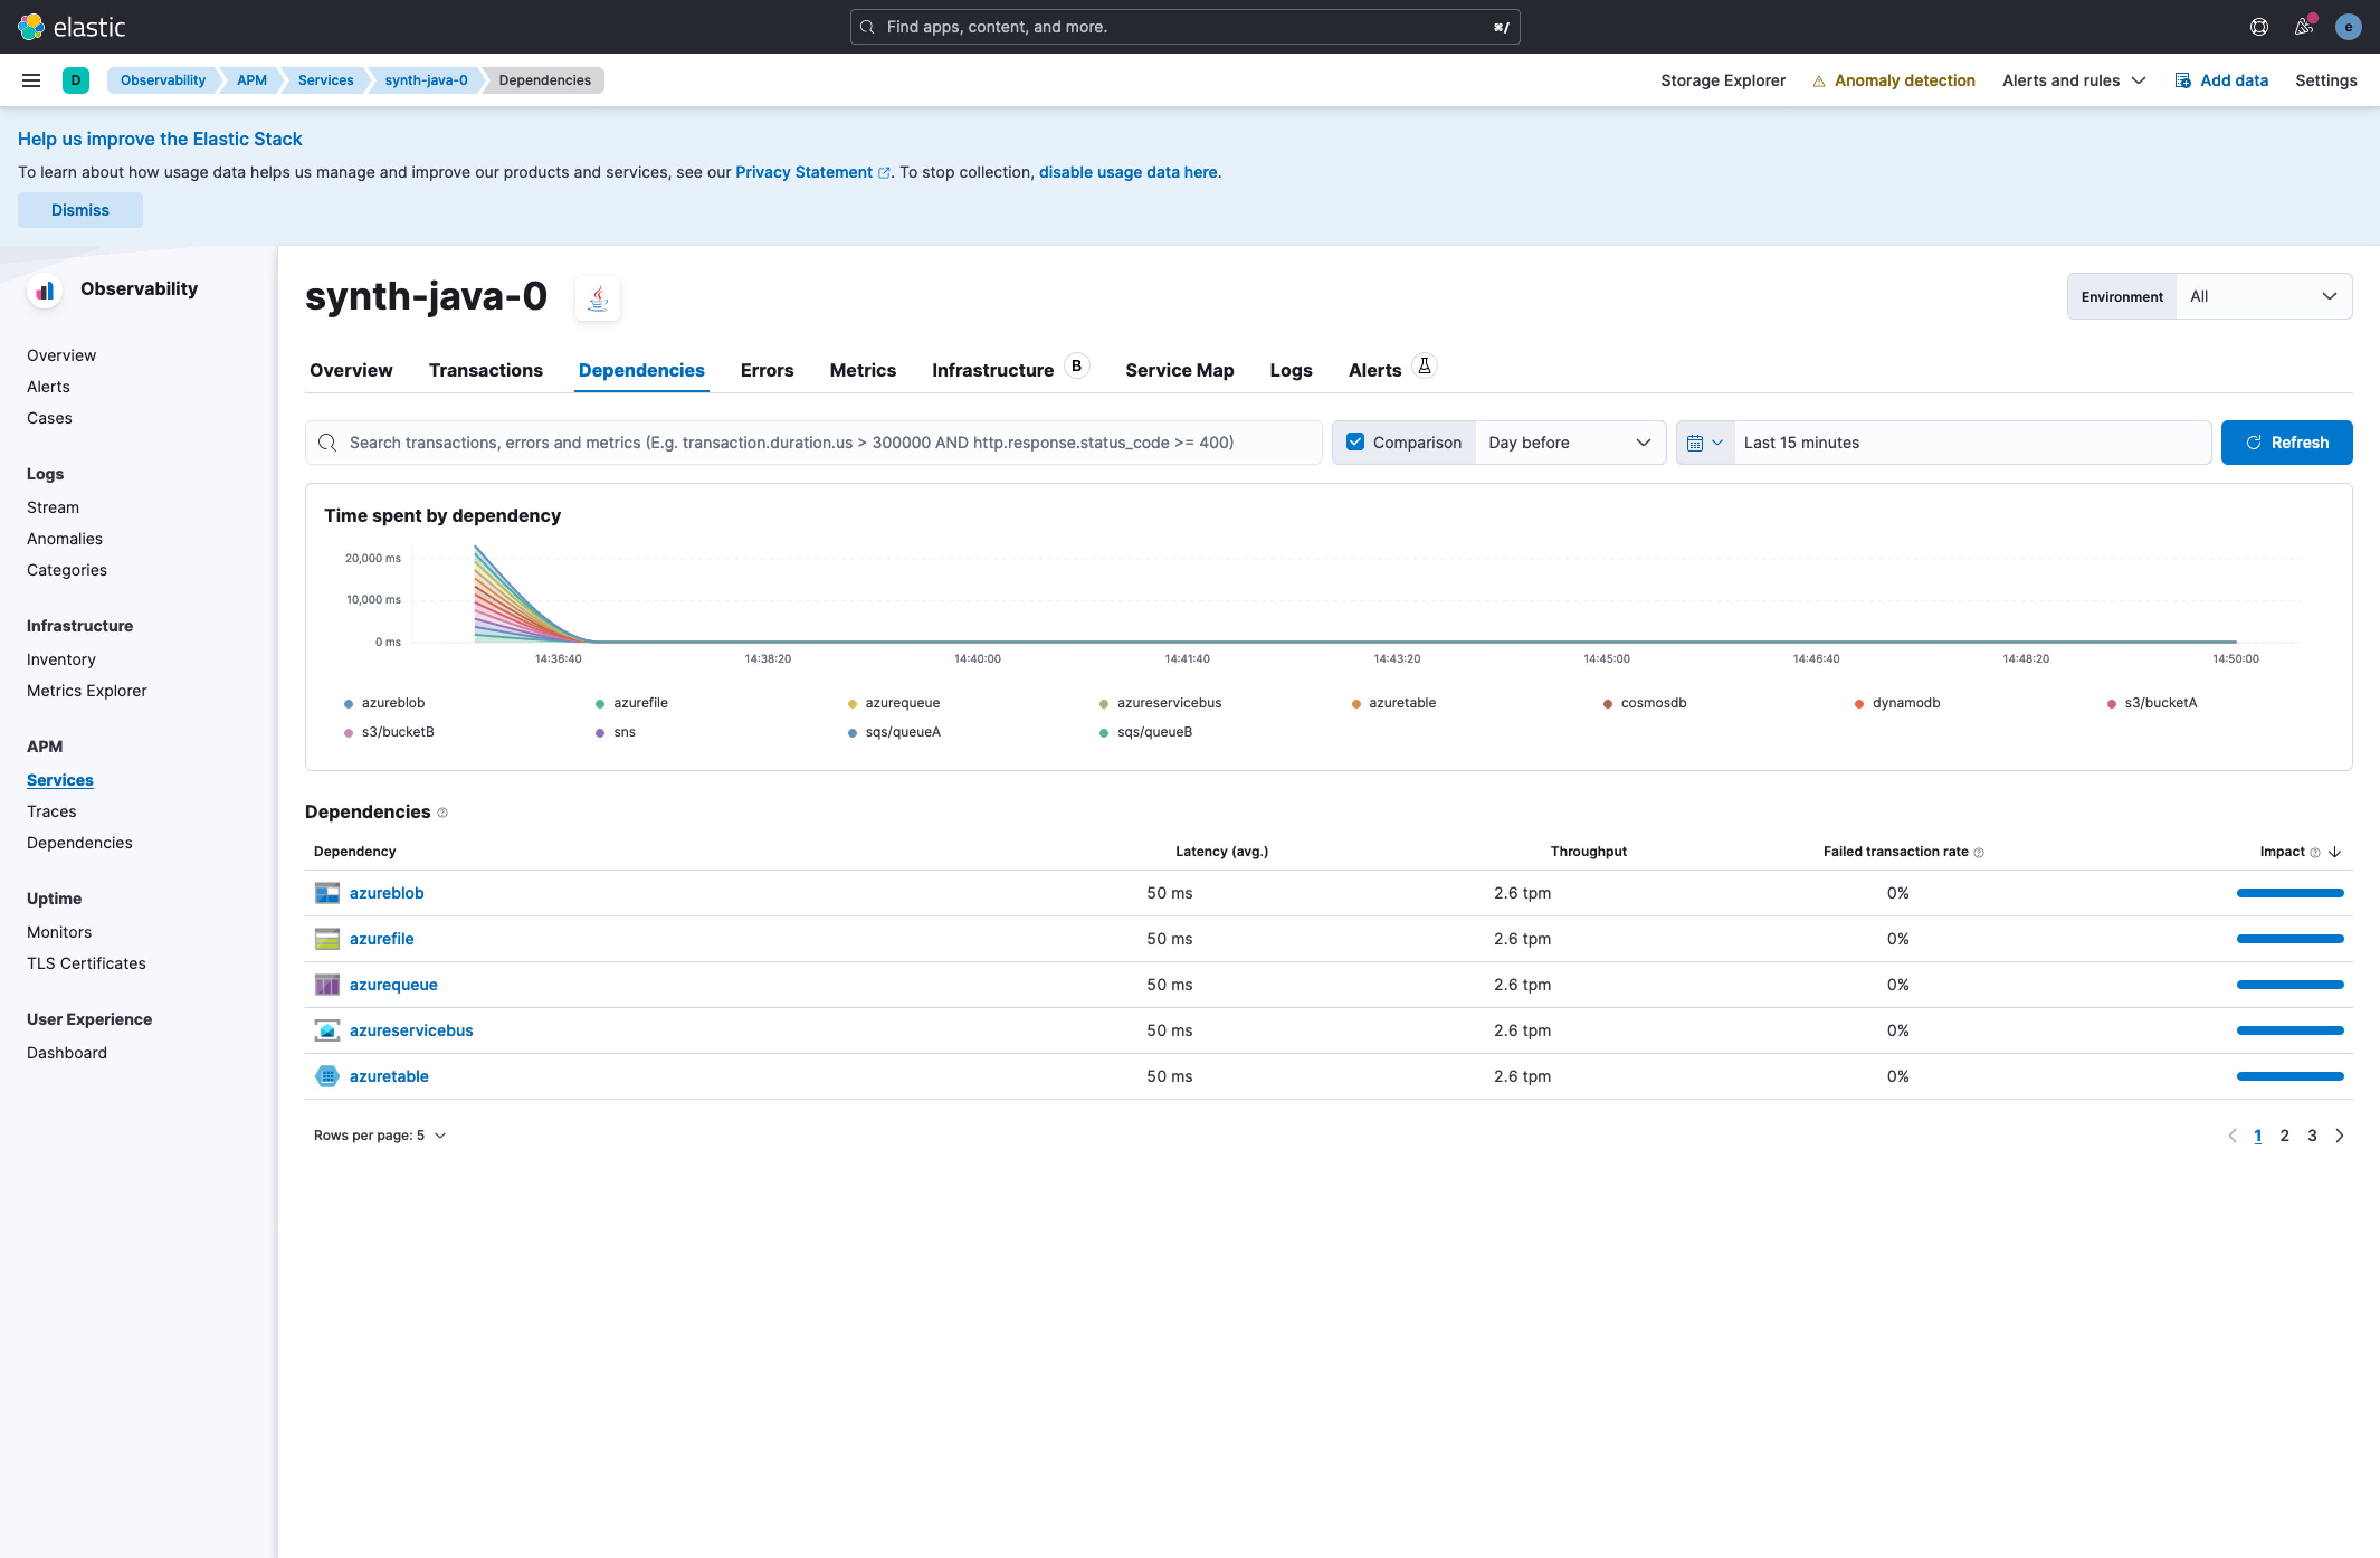Open the Service Map tab
Screen dimensions: 2380x1558
click(x=1179, y=370)
